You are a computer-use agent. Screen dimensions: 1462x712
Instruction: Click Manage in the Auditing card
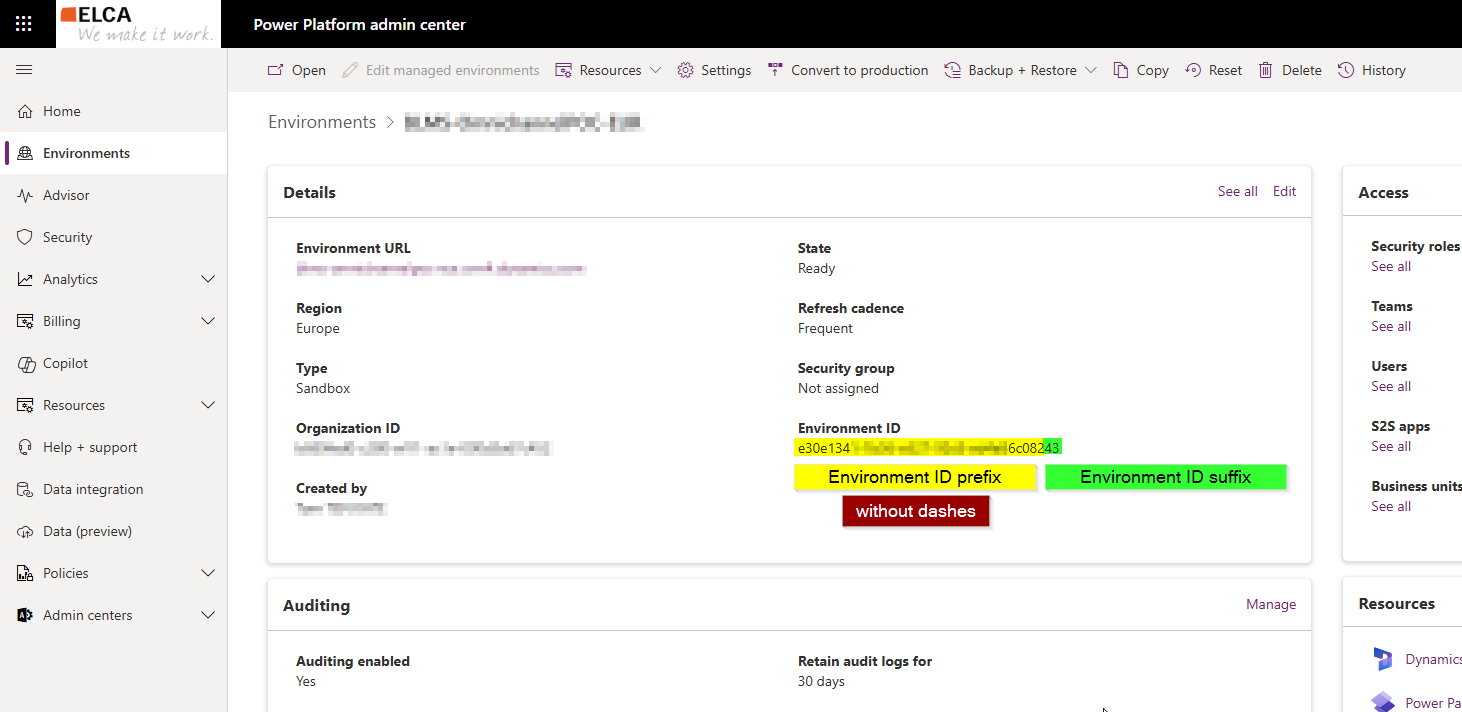pos(1271,604)
